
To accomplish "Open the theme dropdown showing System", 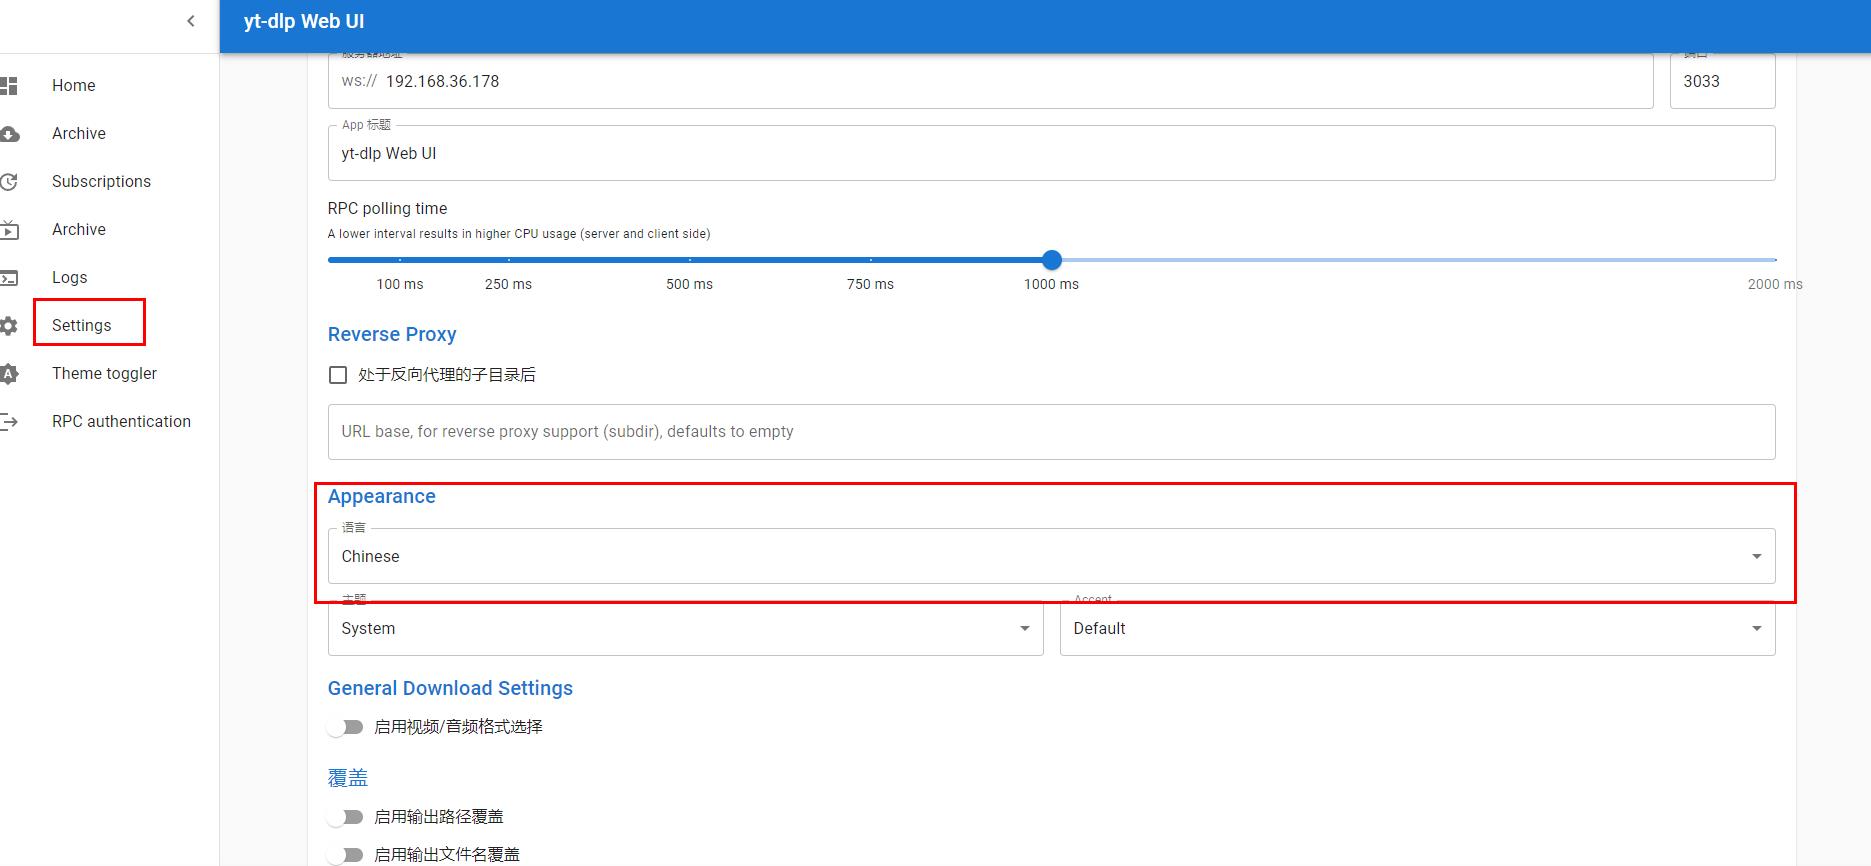I will [685, 628].
